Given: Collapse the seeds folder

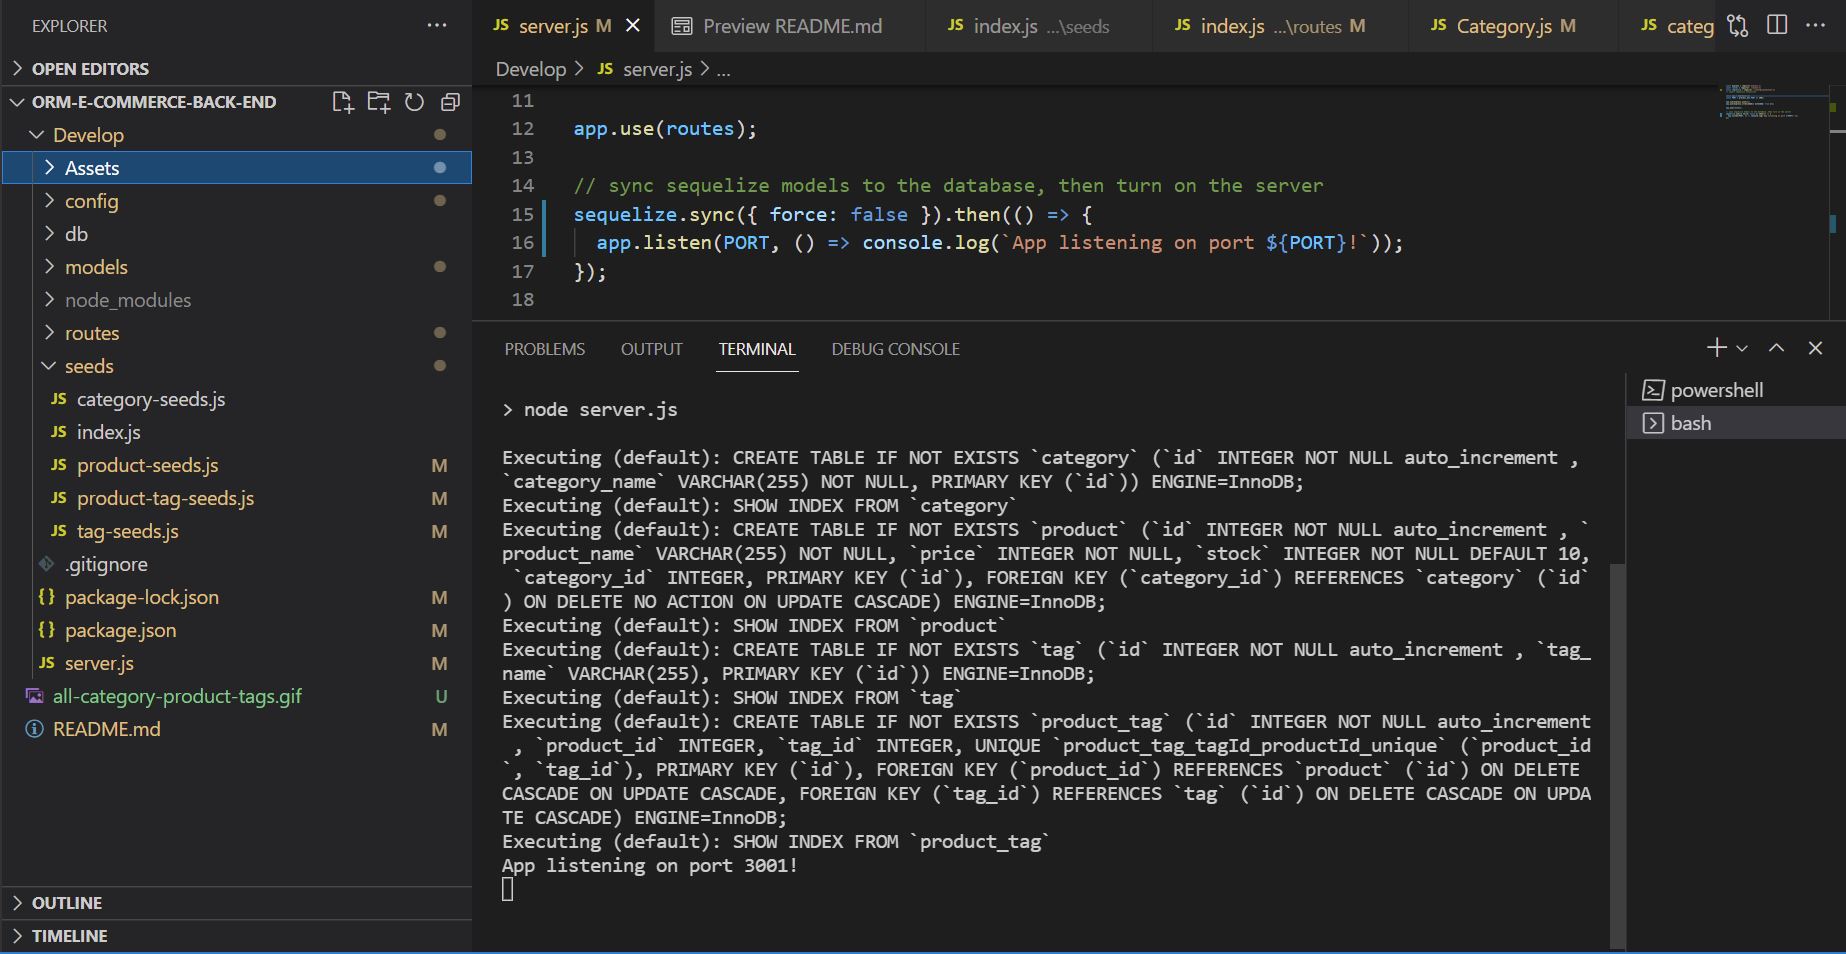Looking at the screenshot, I should pyautogui.click(x=89, y=366).
